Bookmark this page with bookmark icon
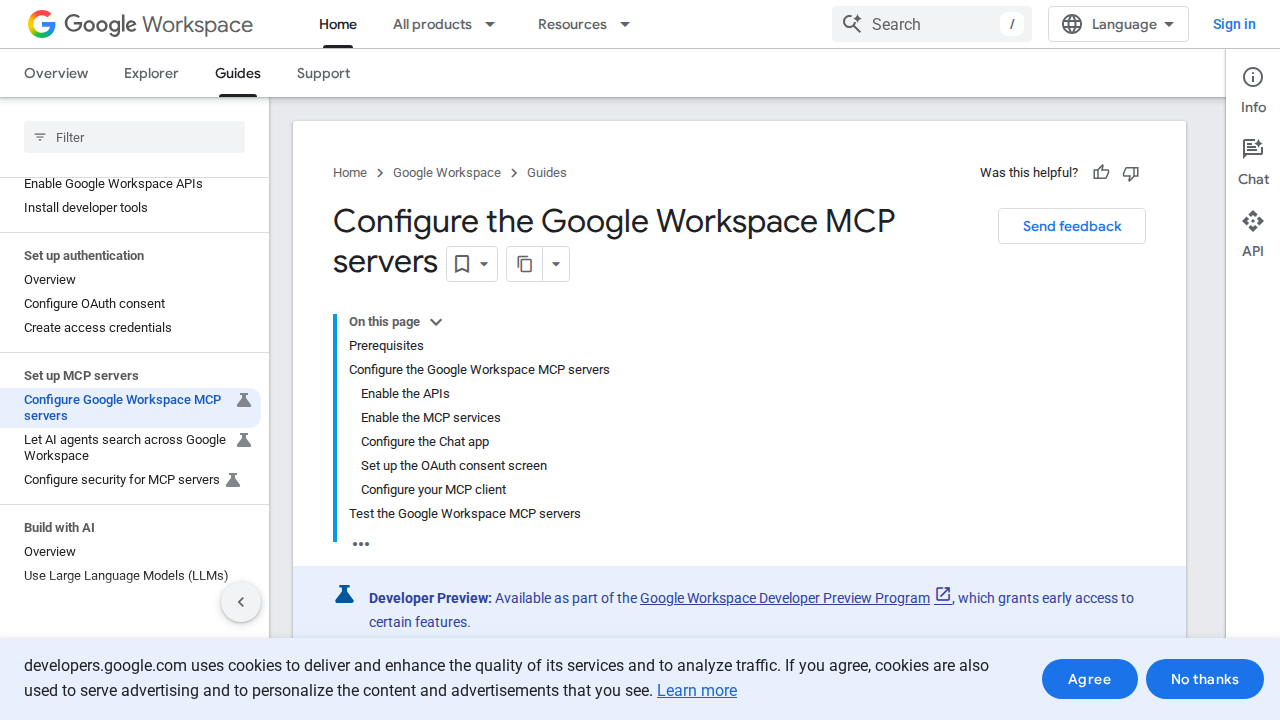This screenshot has height=720, width=1280. (462, 264)
